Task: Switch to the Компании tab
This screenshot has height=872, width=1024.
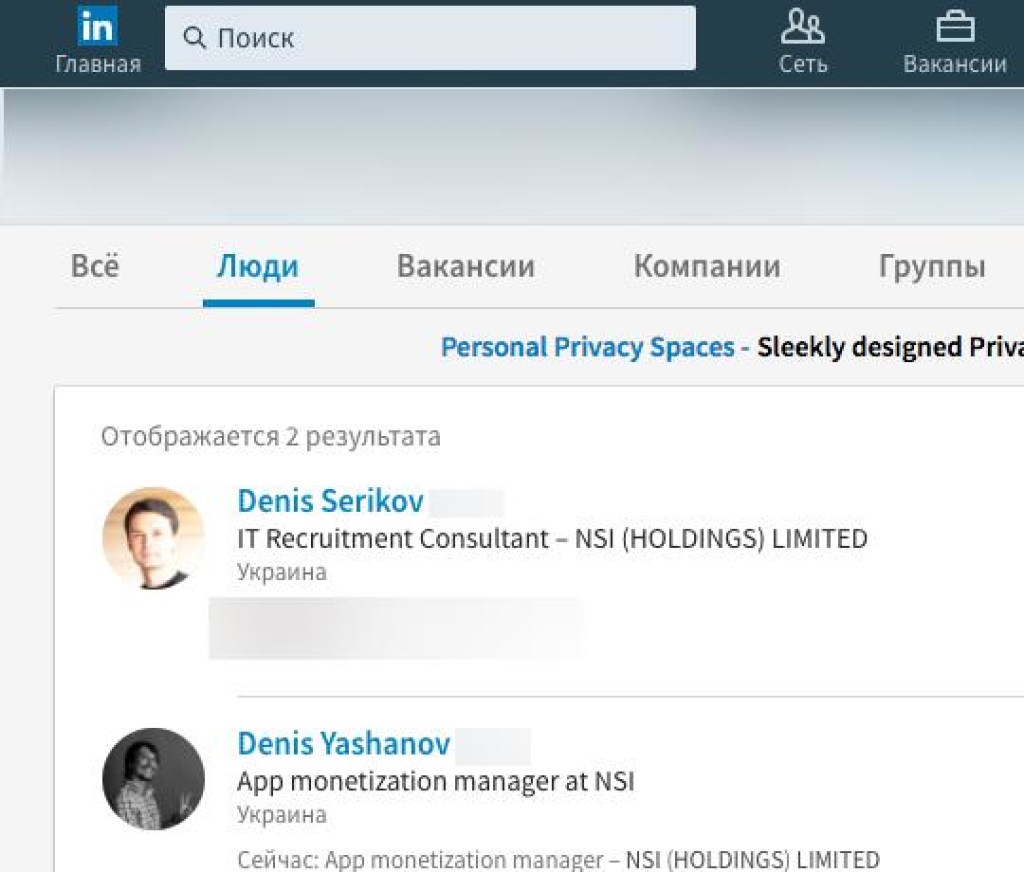Action: point(707,266)
